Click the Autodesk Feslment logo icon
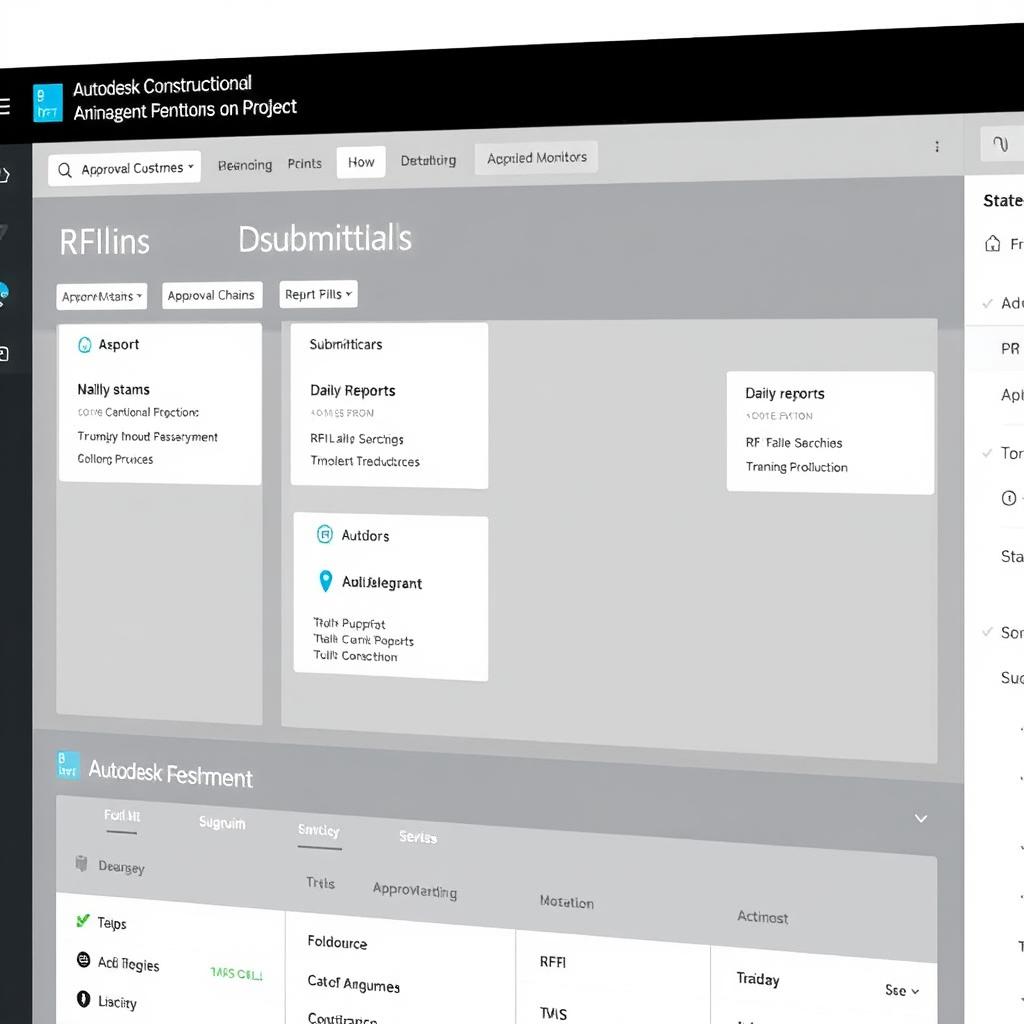This screenshot has height=1024, width=1024. click(68, 765)
